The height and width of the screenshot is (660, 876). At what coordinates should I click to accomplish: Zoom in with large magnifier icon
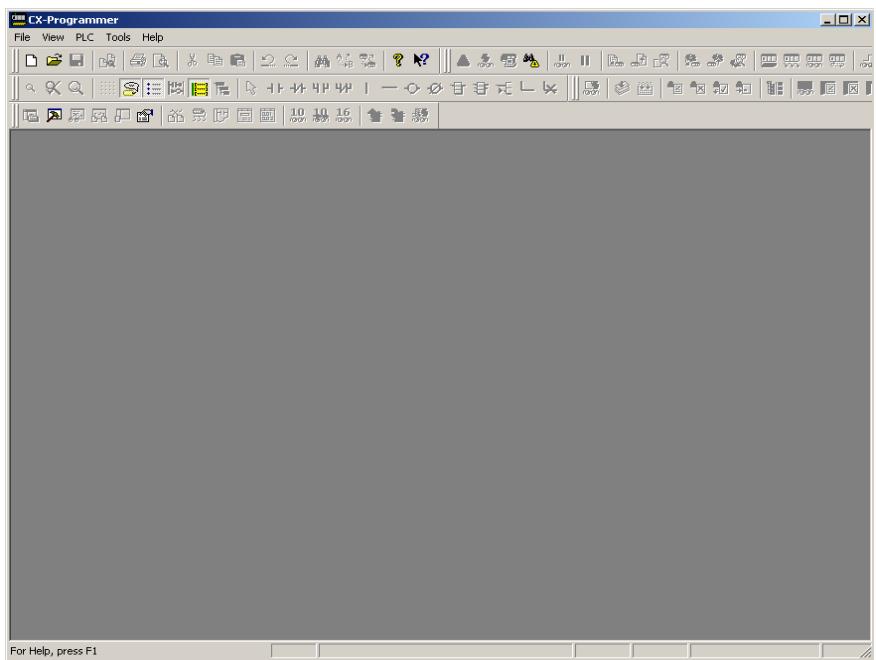point(76,88)
